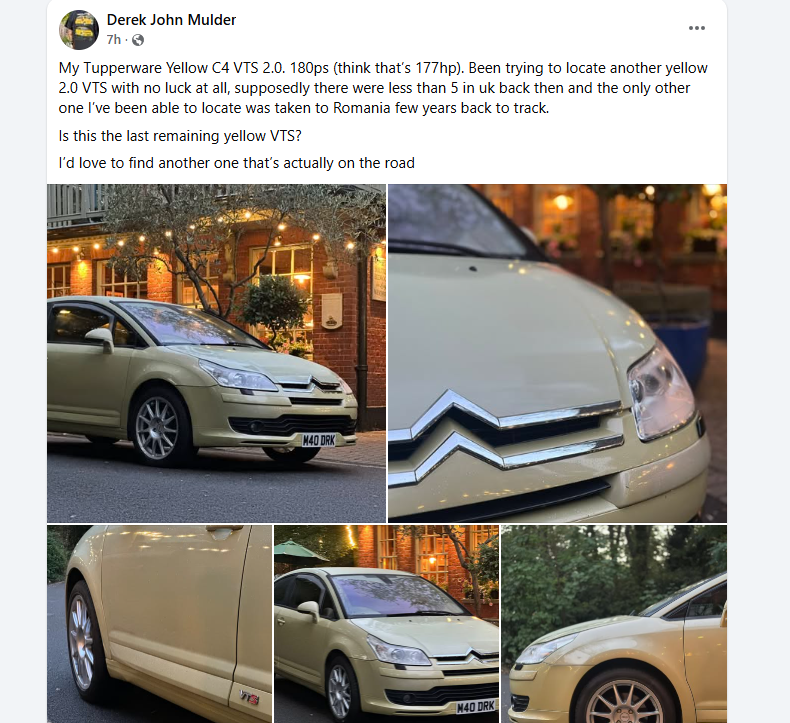Viewport: 790px width, 723px height.
Task: Open the three-dot post options menu
Action: point(696,28)
